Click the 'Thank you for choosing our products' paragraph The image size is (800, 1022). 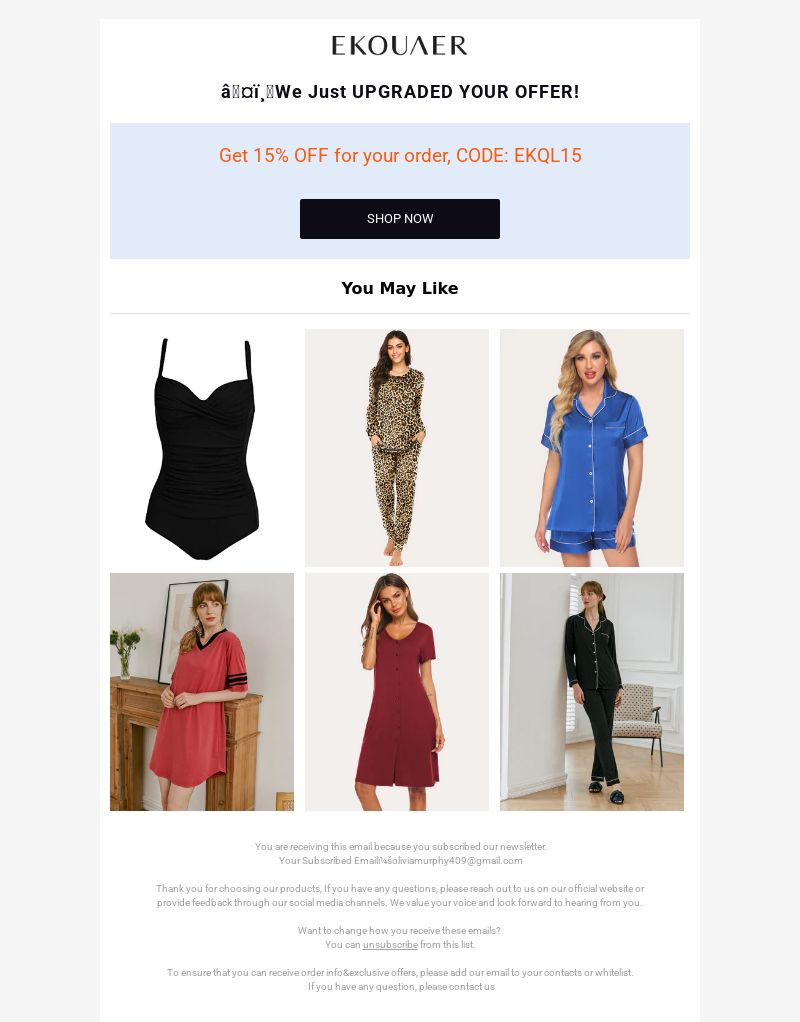point(400,896)
